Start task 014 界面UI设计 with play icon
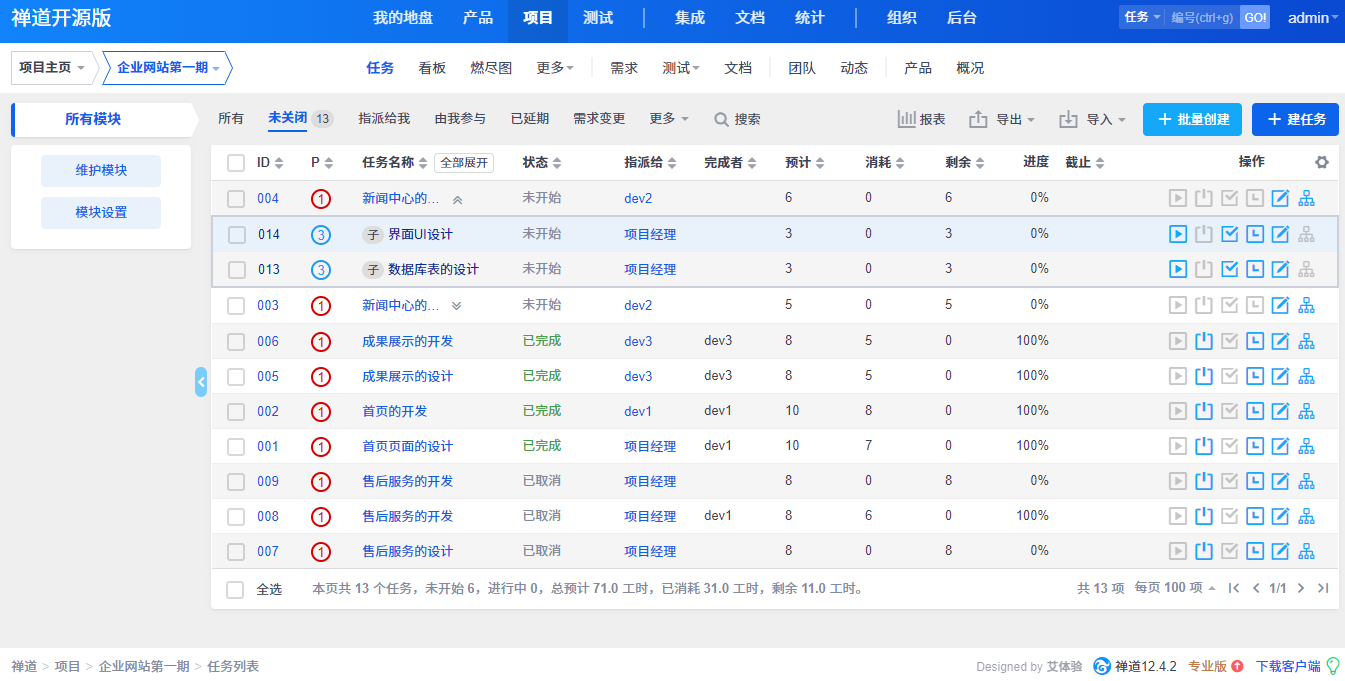This screenshot has width=1345, height=681. point(1178,234)
